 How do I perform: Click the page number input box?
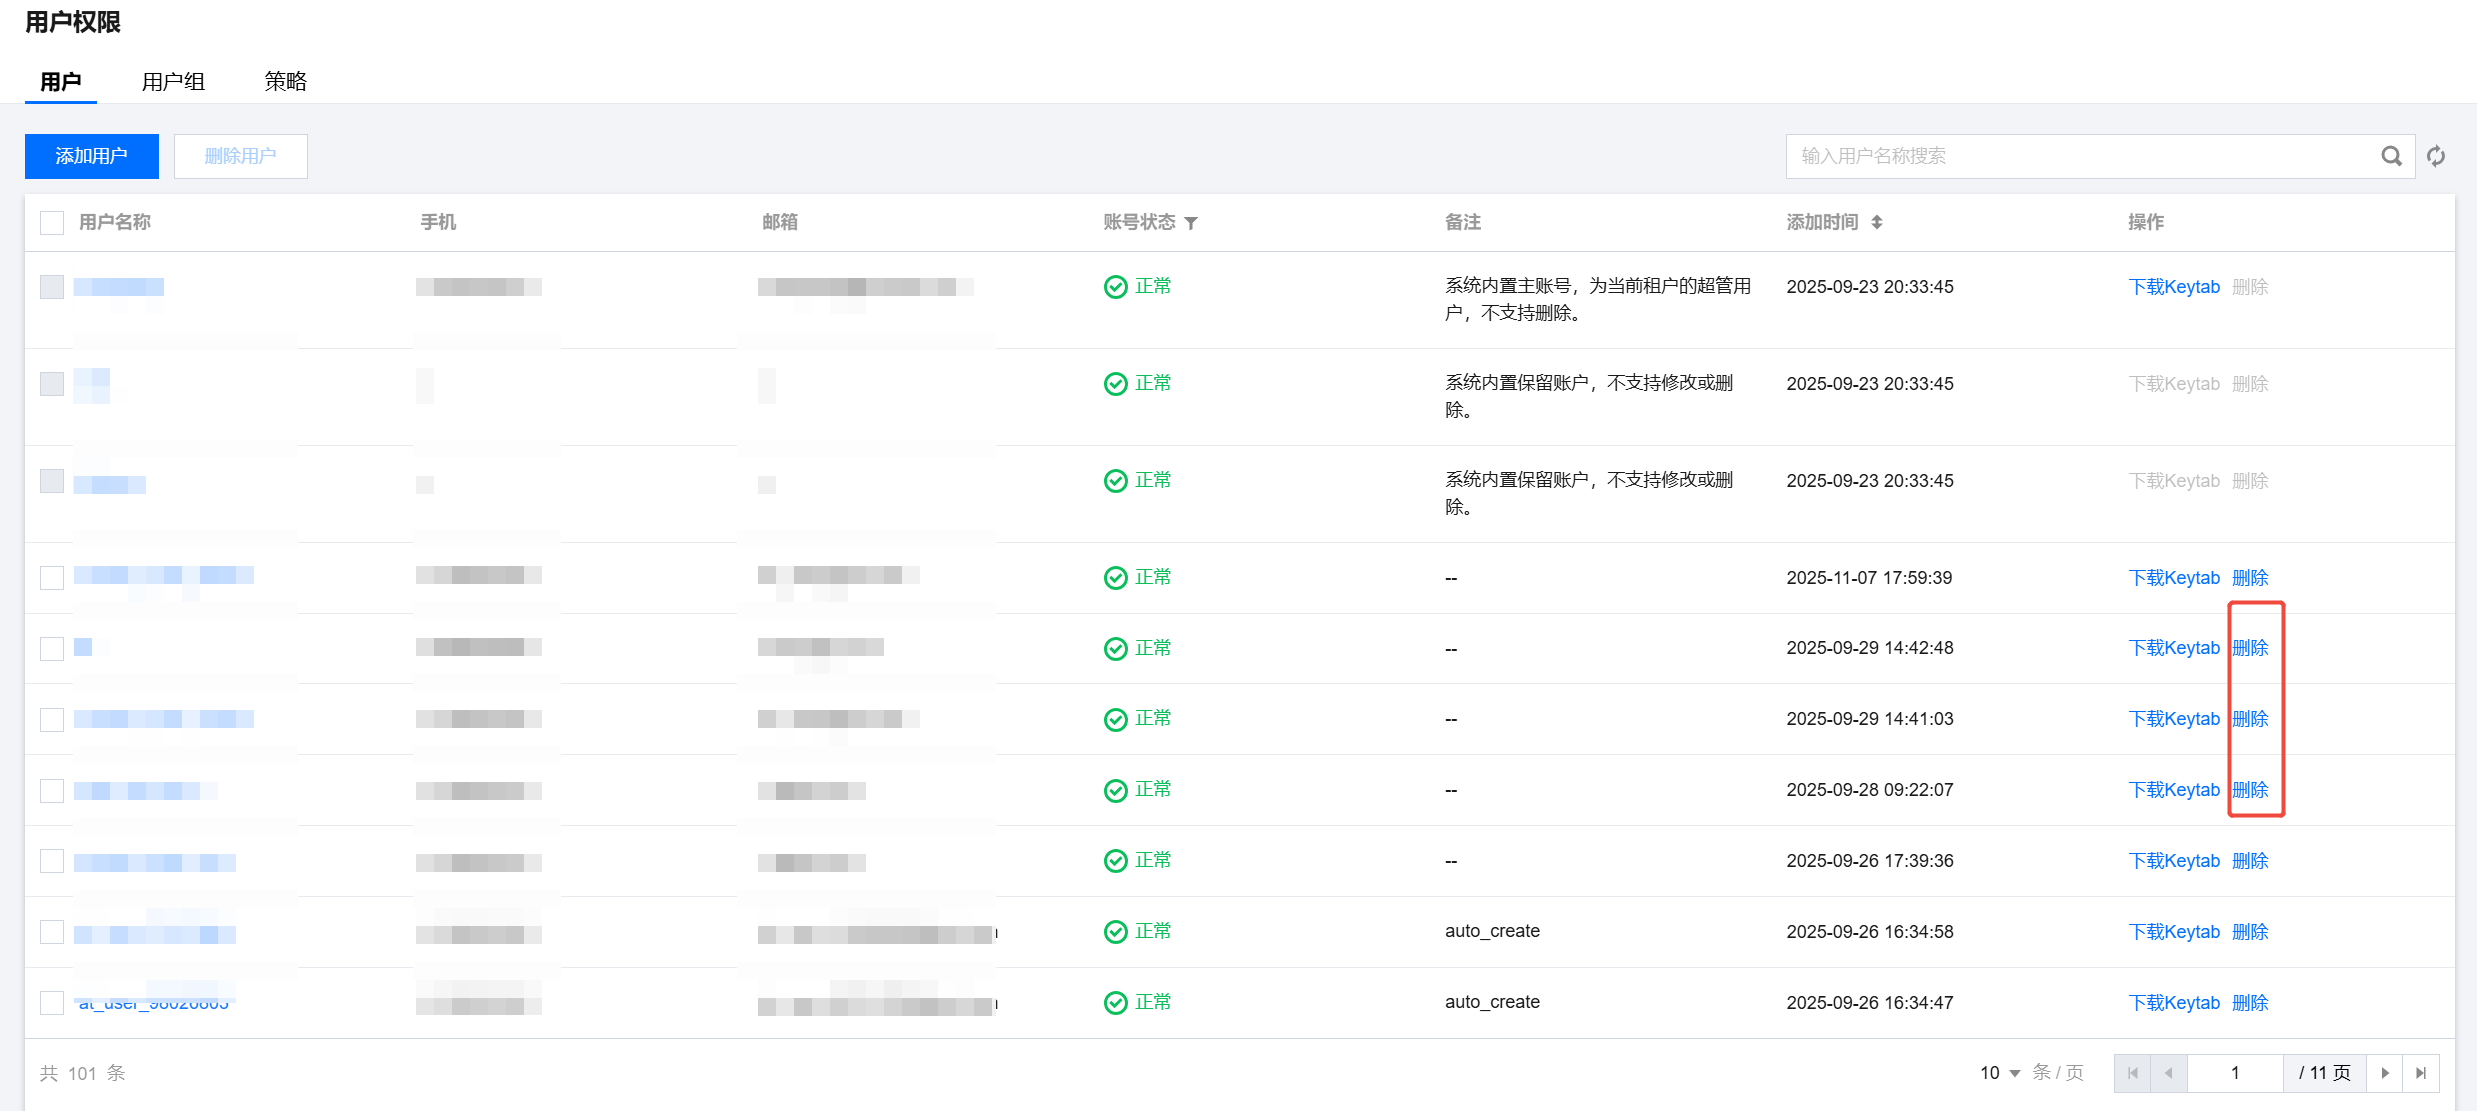click(2235, 1073)
